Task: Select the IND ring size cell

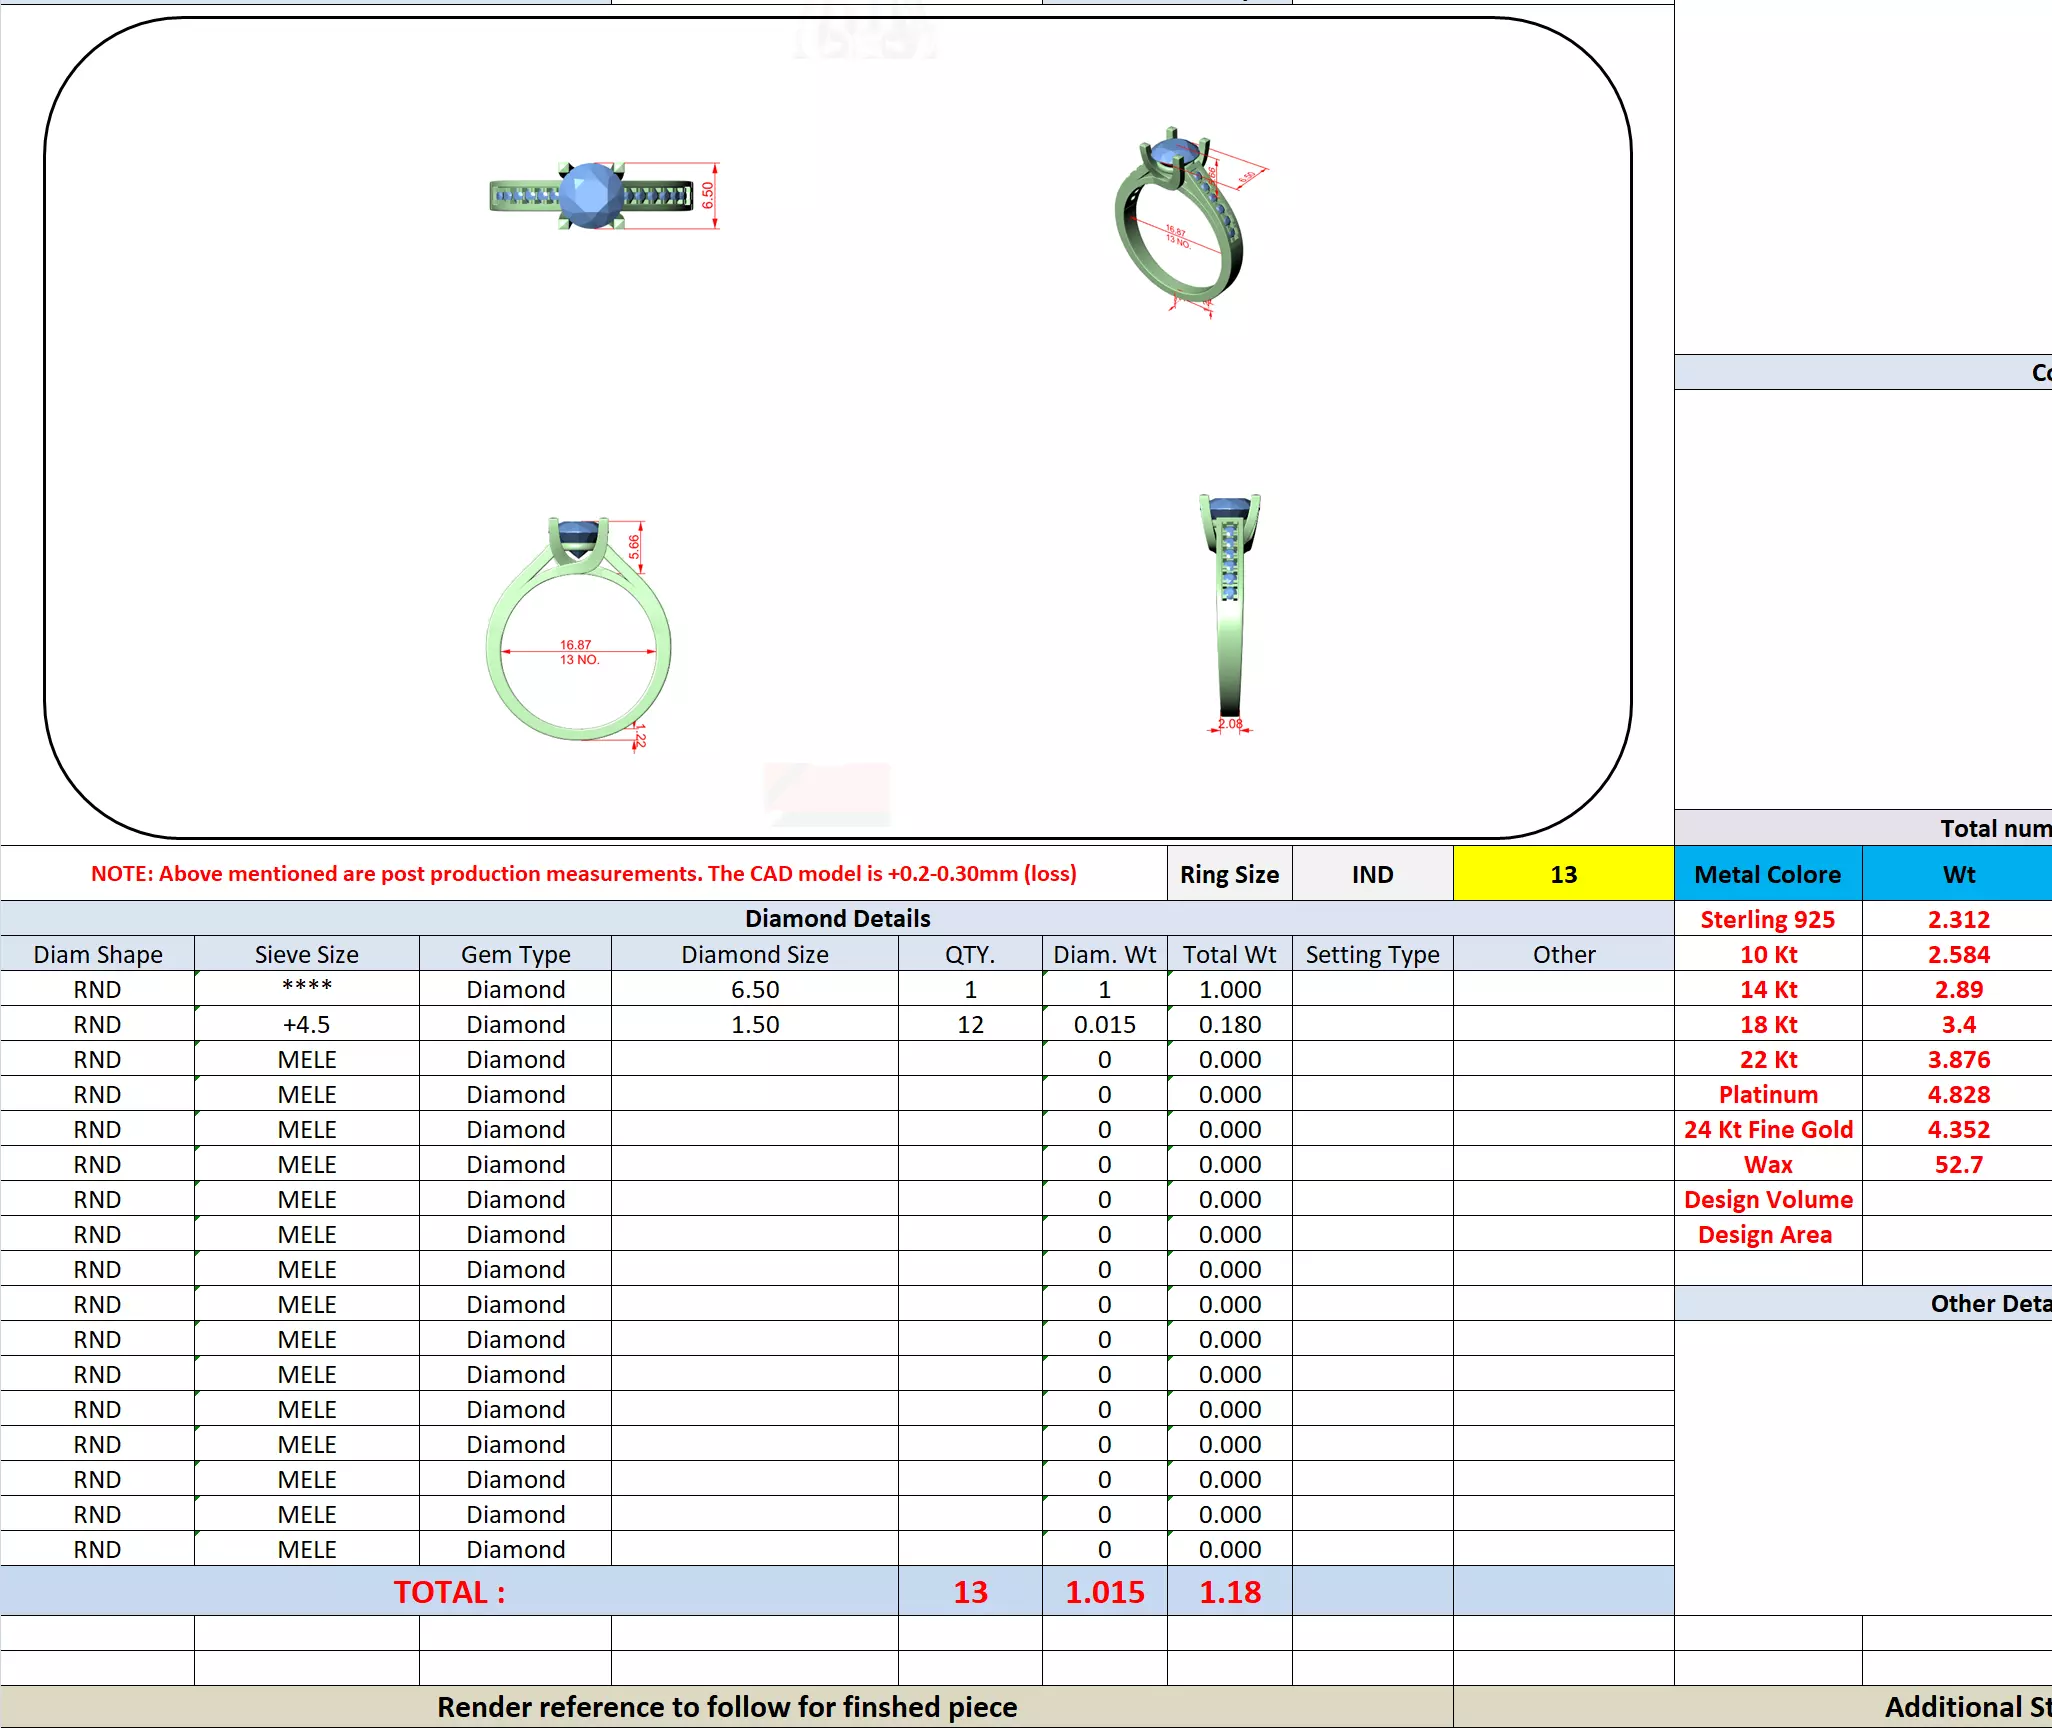Action: tap(1372, 874)
